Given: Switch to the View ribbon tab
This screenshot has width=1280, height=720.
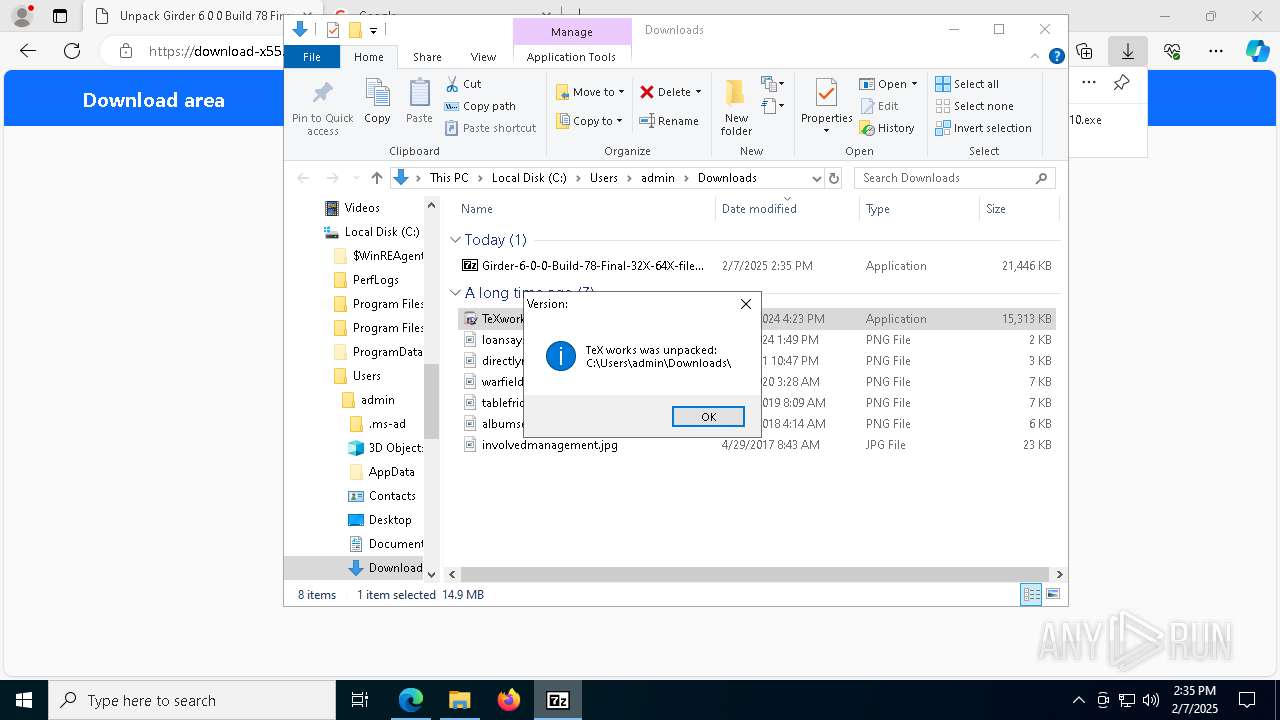Looking at the screenshot, I should [x=483, y=57].
